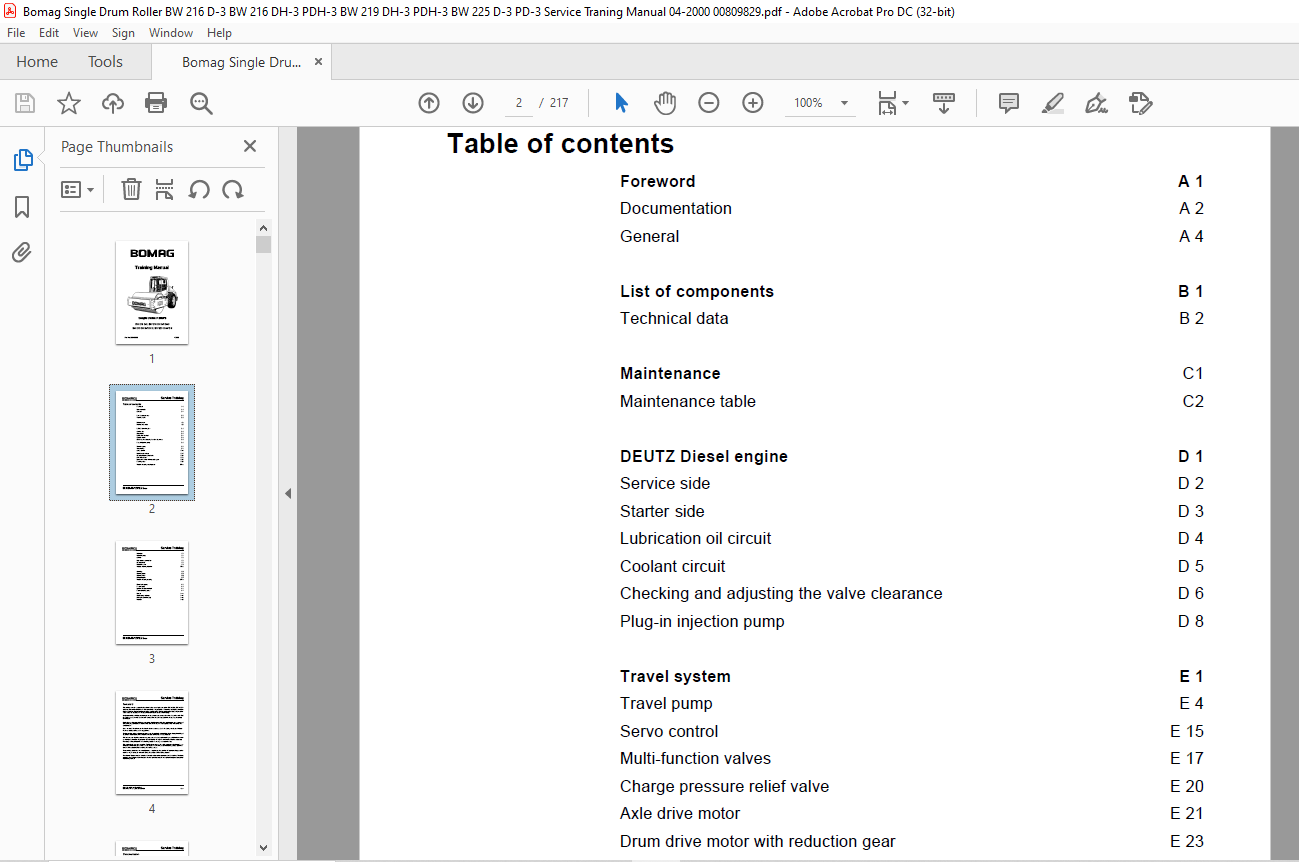The image size is (1299, 862).
Task: Open the Help menu
Action: point(219,33)
